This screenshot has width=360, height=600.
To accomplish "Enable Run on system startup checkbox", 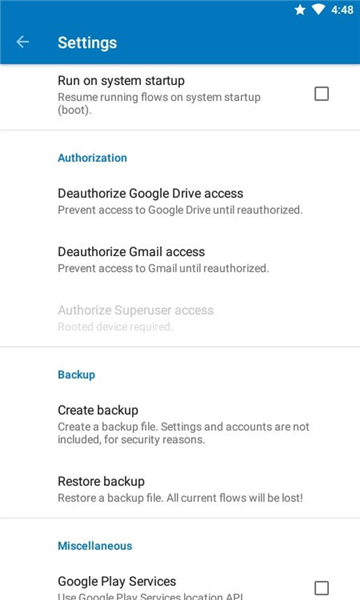I will tap(321, 94).
